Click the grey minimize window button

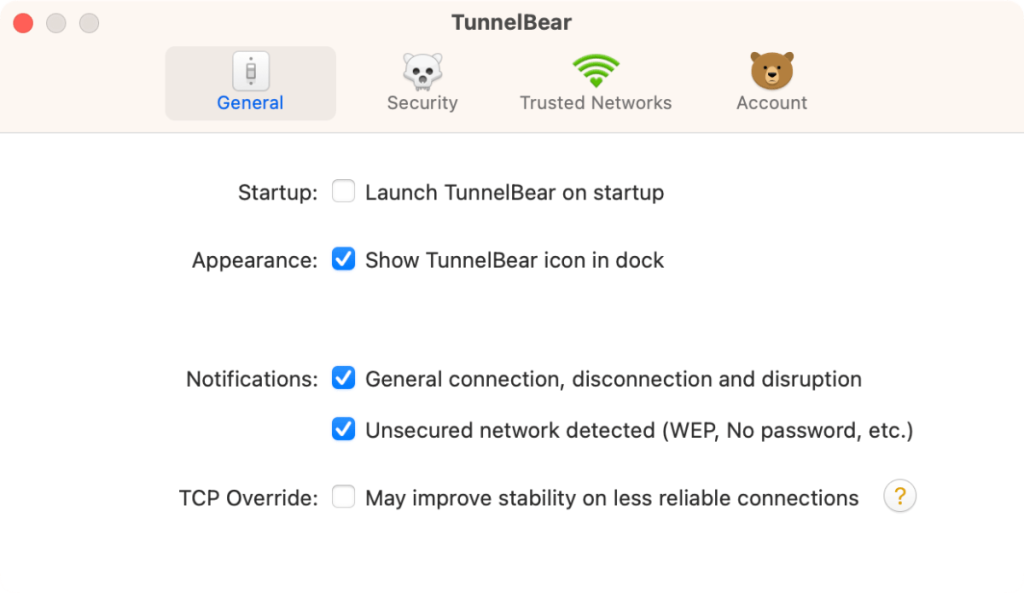[x=56, y=23]
